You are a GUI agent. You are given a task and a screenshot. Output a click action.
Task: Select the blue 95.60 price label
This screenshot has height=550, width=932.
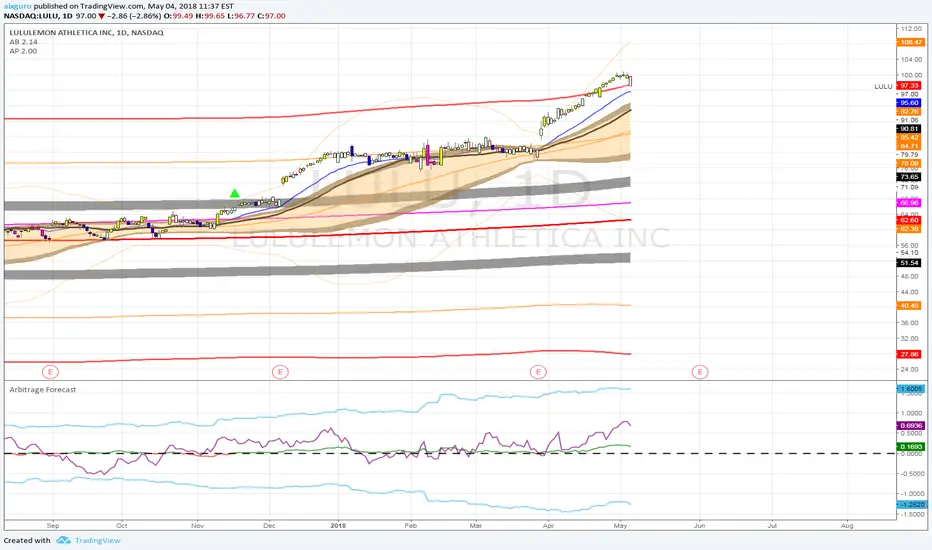[x=909, y=103]
